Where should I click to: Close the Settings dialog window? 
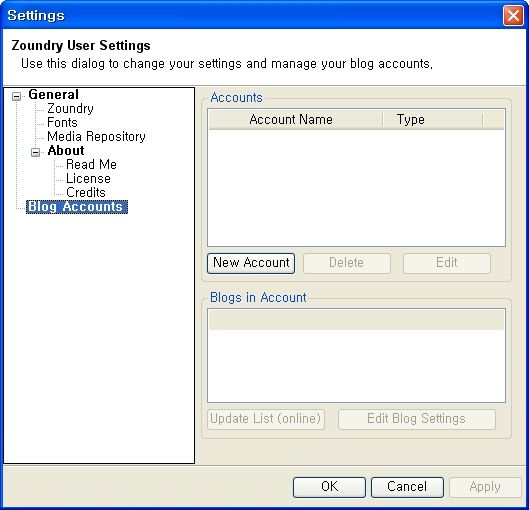513,16
